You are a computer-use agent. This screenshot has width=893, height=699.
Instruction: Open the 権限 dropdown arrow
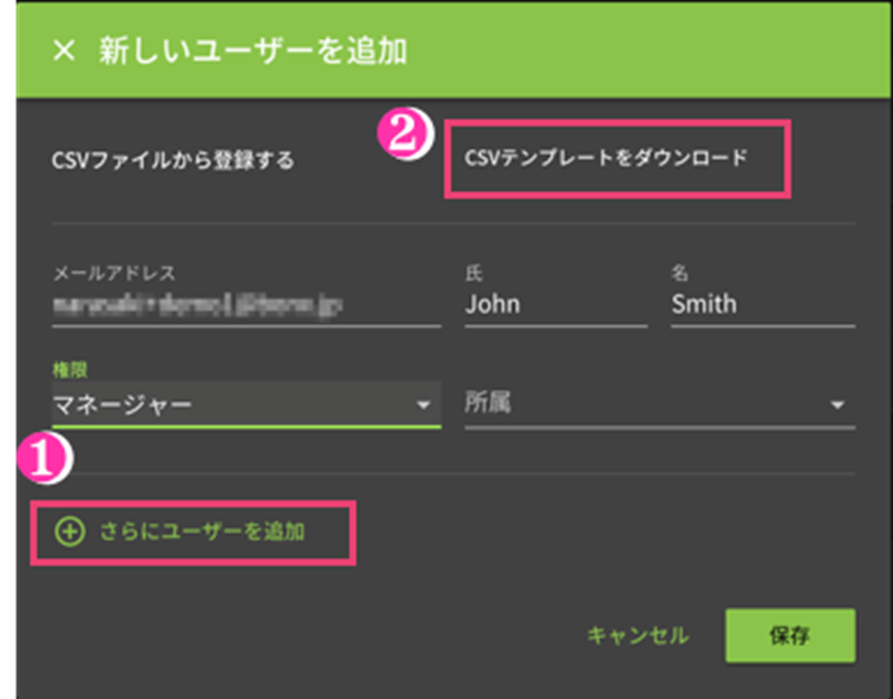[x=423, y=405]
